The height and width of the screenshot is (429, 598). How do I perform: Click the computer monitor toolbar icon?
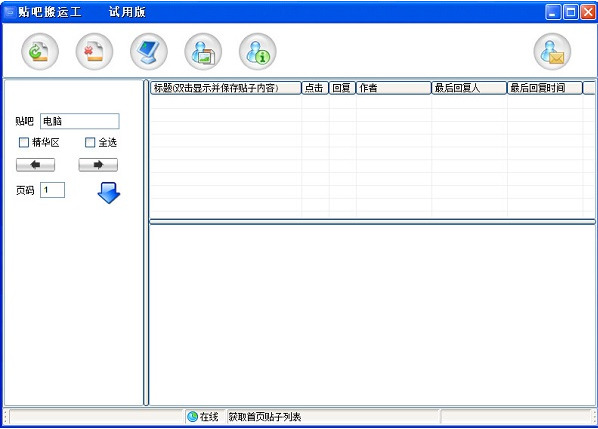pos(149,51)
